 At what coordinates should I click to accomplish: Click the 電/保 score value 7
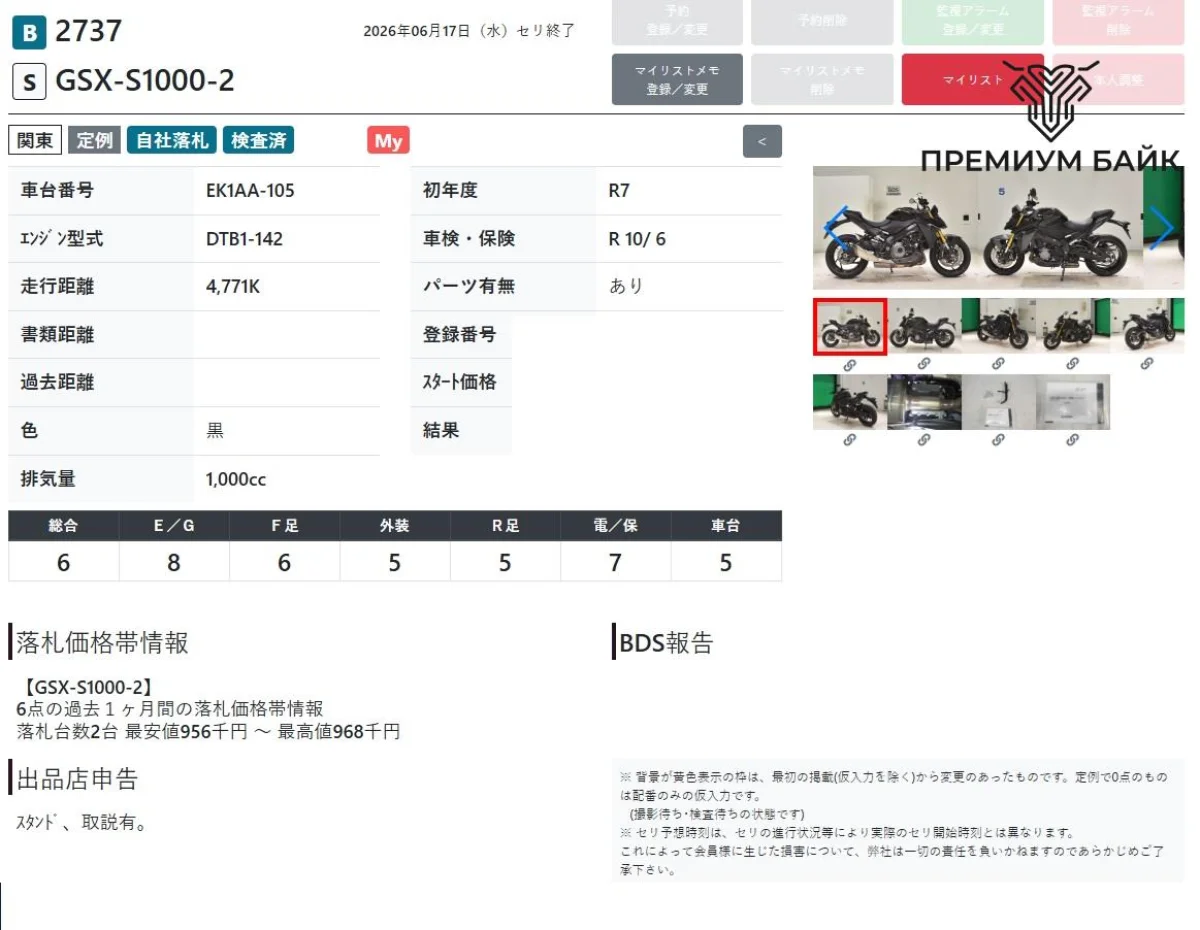click(616, 563)
